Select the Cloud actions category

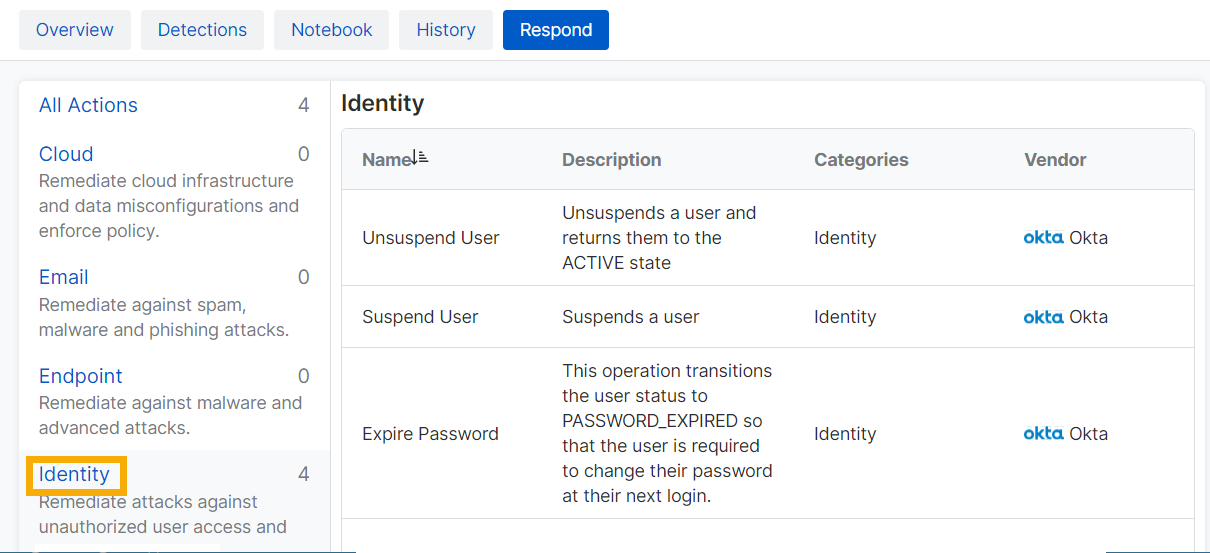pos(66,154)
